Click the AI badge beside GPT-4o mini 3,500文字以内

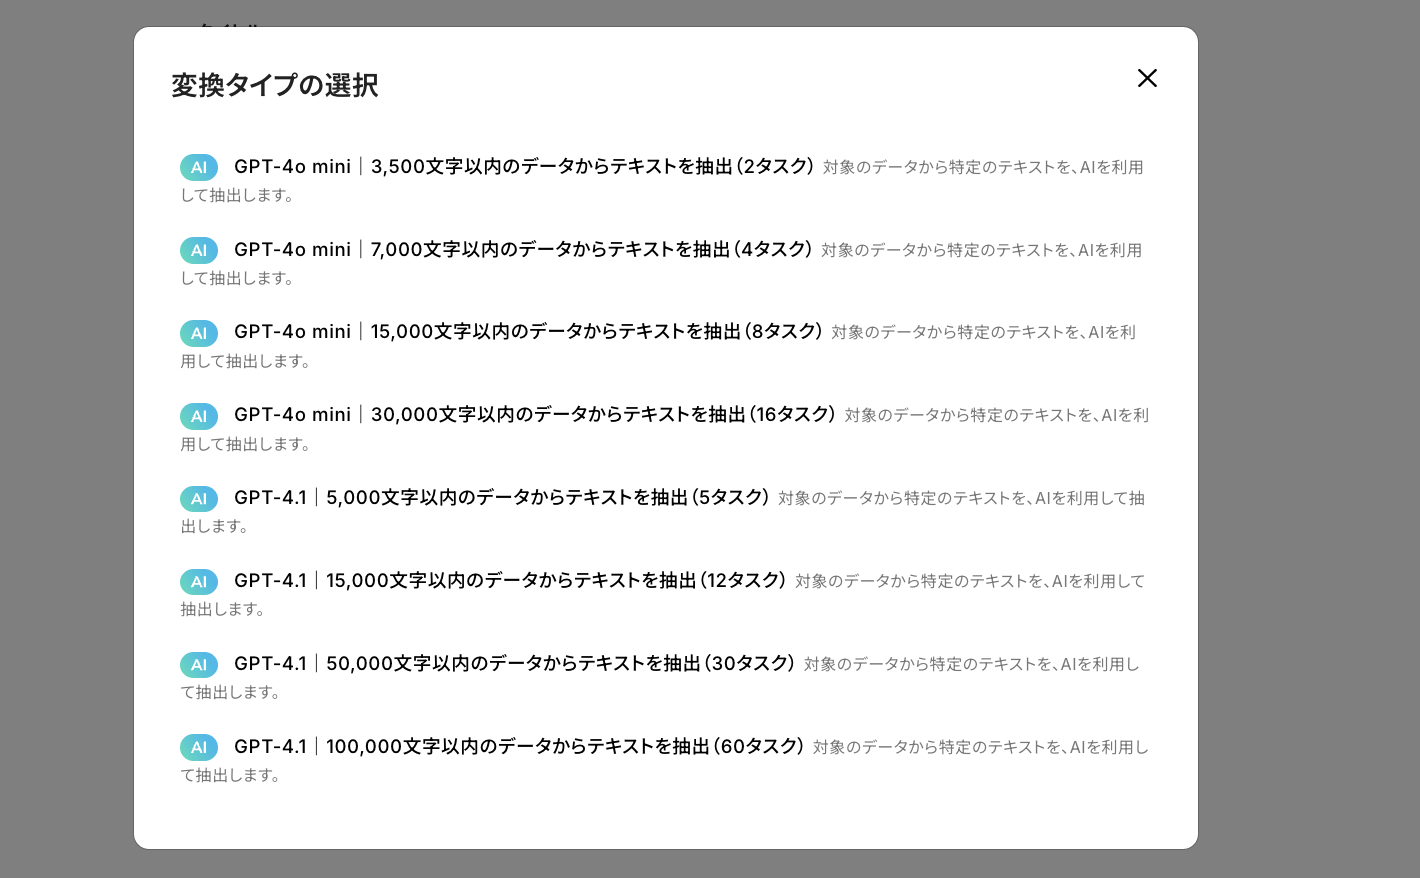[199, 167]
